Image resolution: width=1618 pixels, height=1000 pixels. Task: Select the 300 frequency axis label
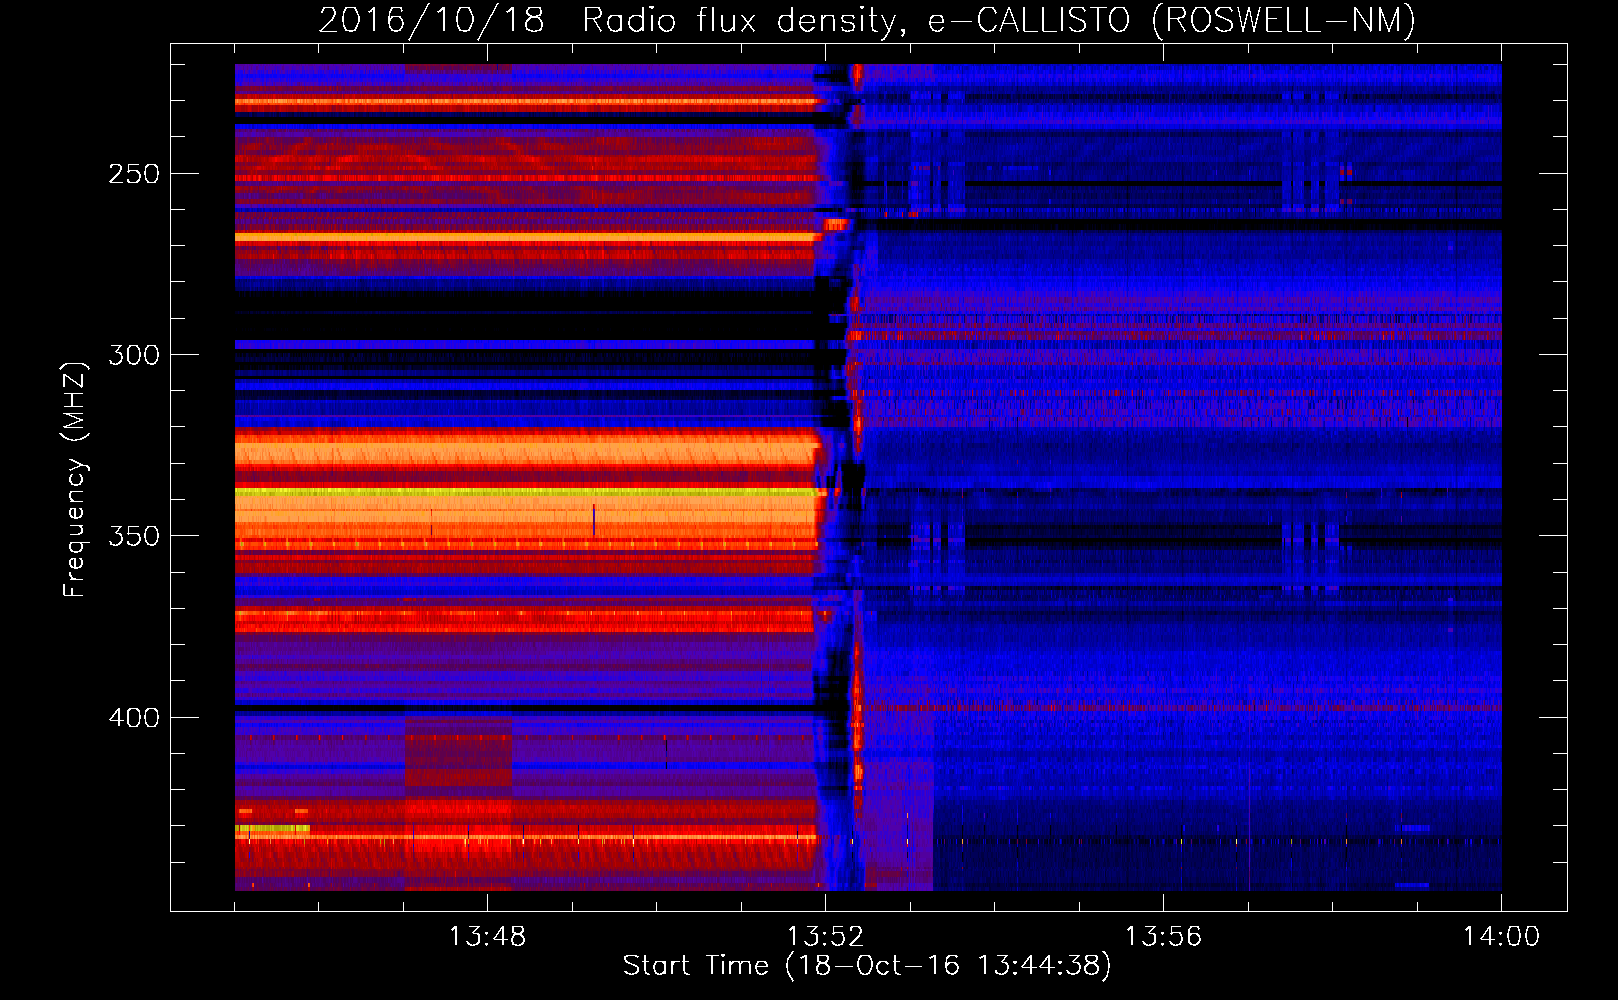pos(134,355)
